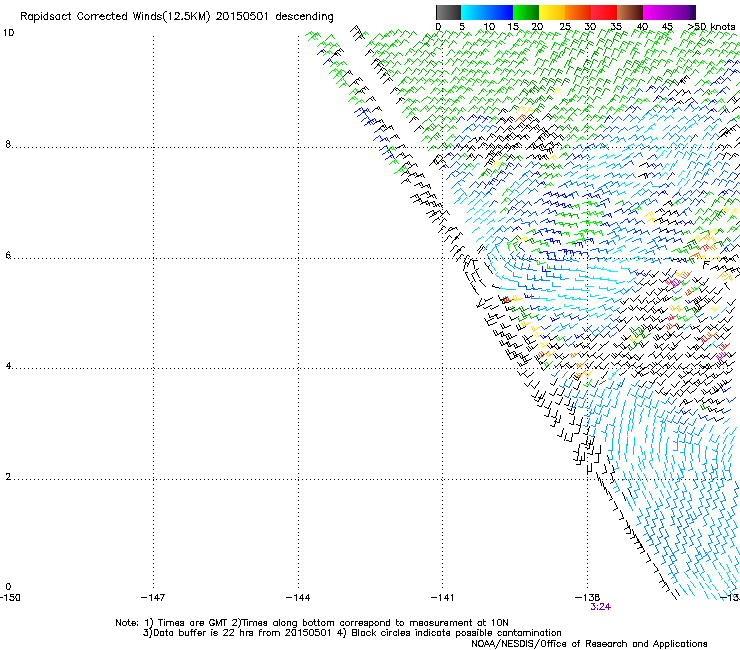This screenshot has width=740, height=650.
Task: Click the latitude '8' axis label
Action: coord(8,144)
